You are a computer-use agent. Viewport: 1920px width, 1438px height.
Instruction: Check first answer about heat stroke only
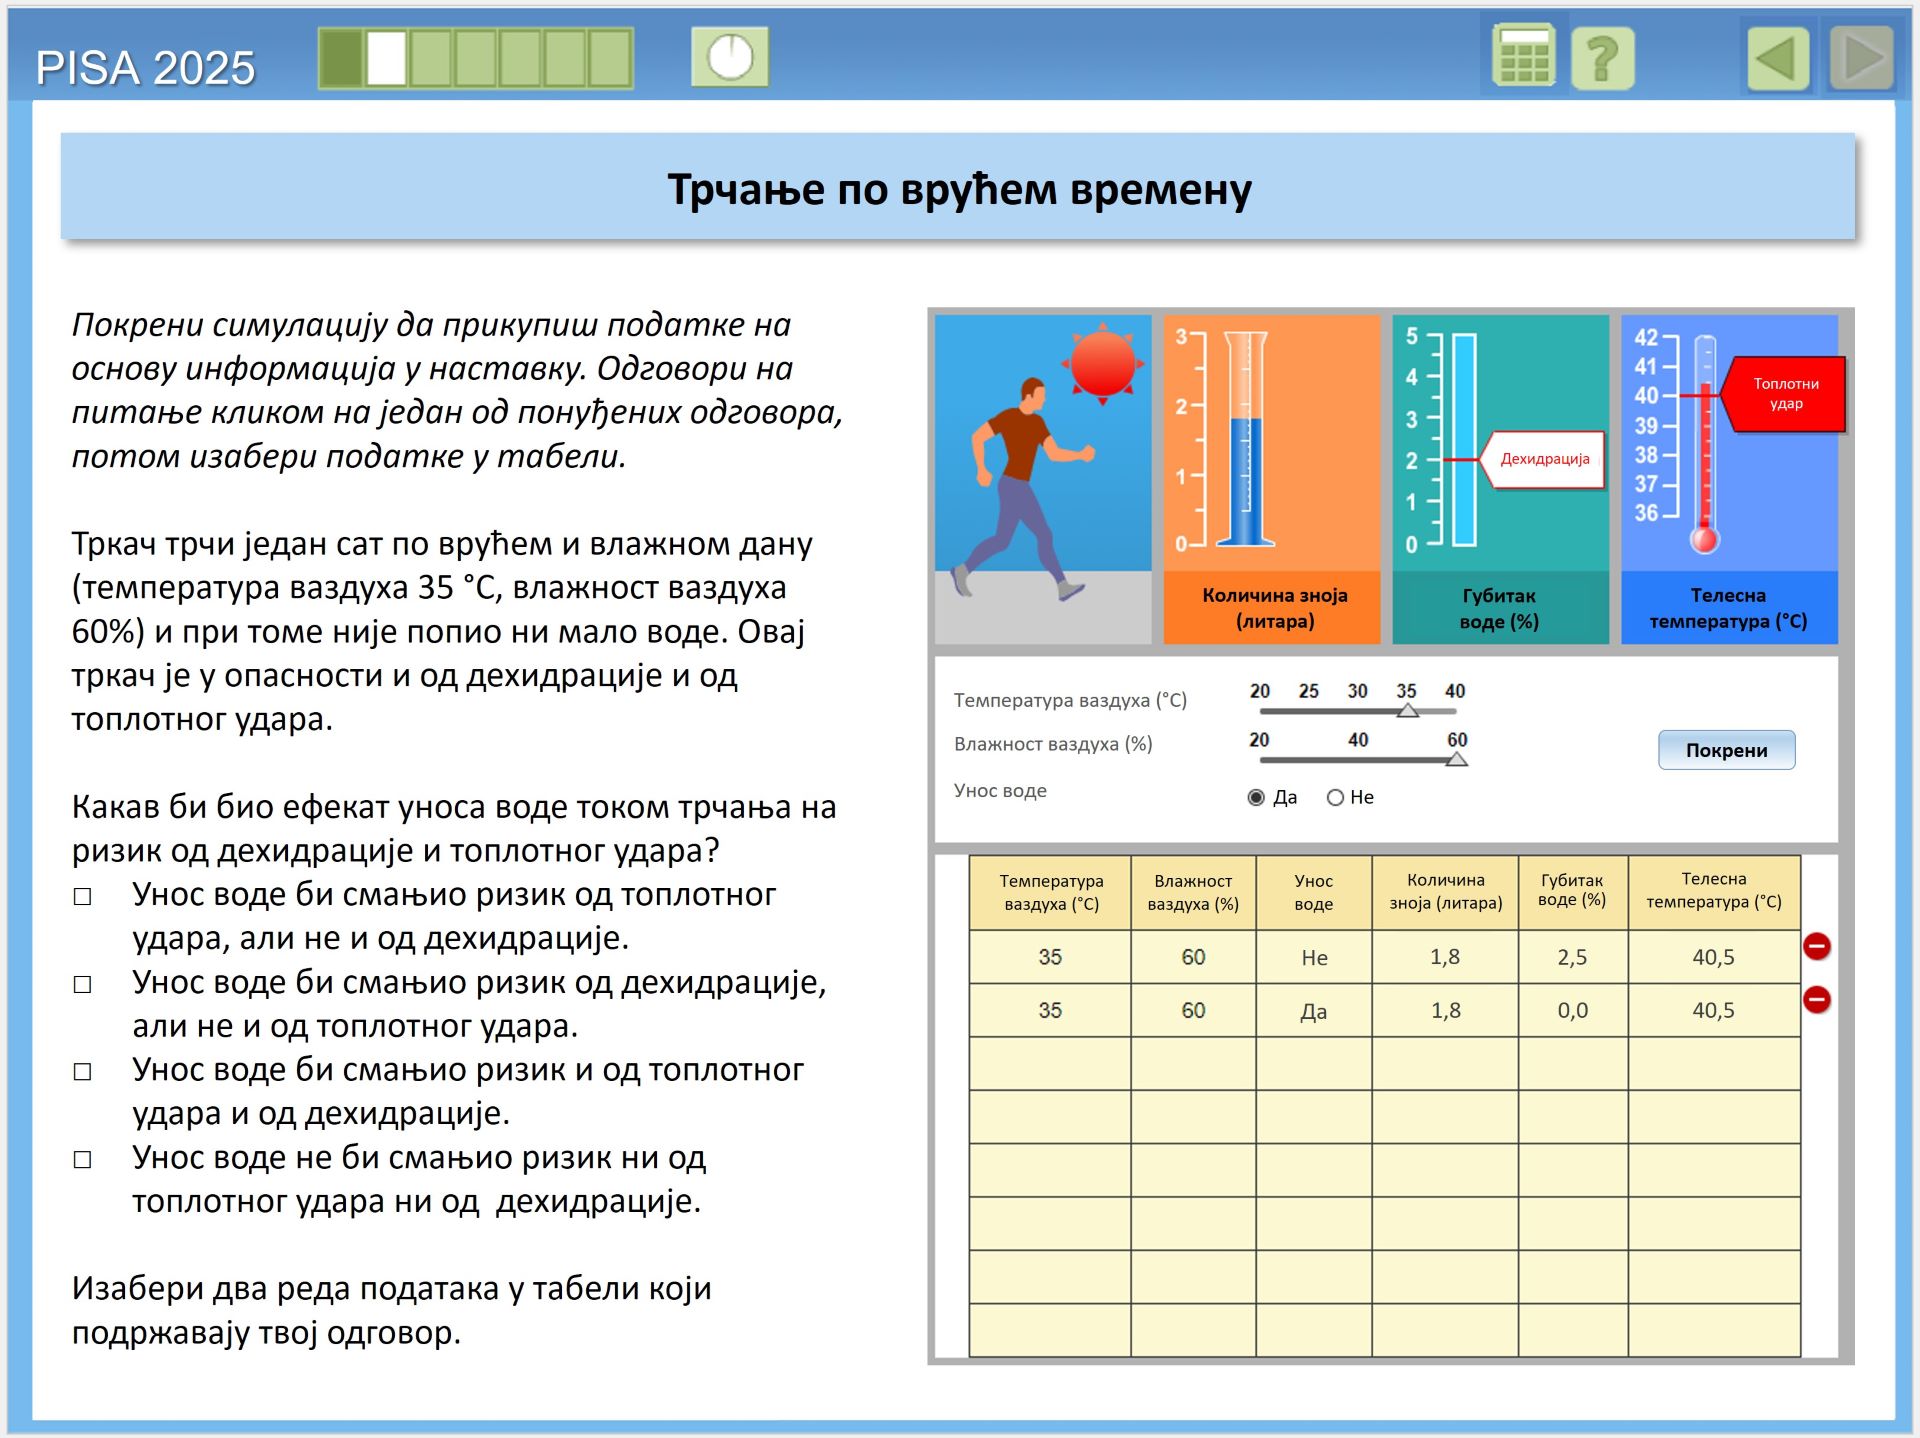(x=83, y=896)
